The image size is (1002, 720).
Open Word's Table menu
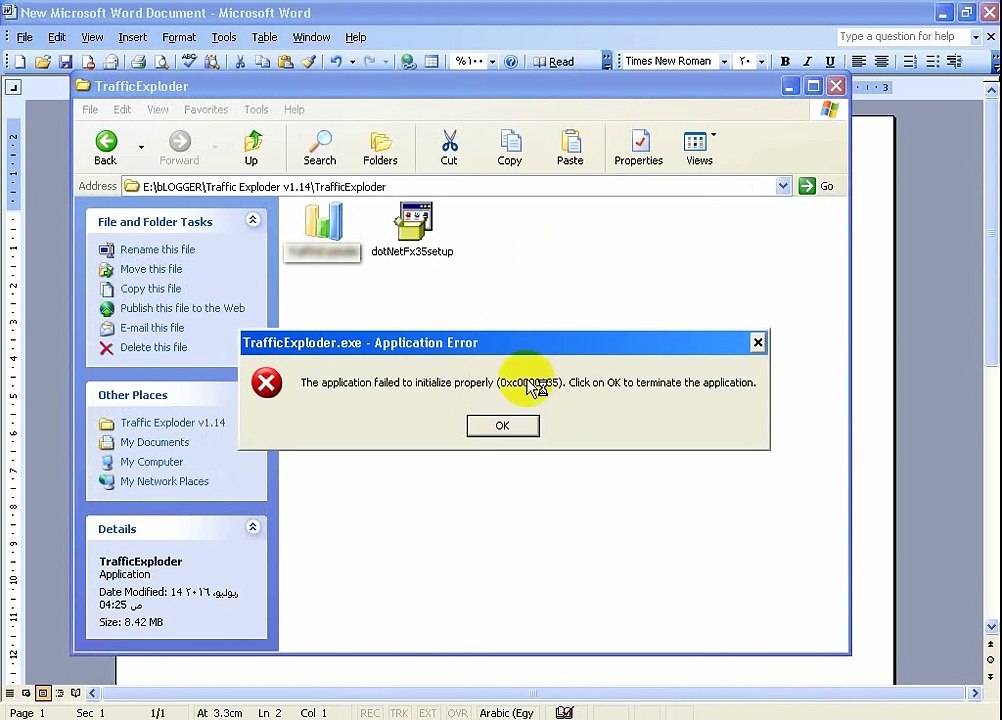[x=265, y=37]
